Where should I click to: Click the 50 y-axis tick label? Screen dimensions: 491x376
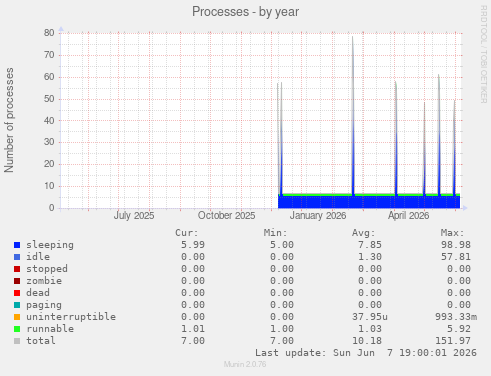point(49,99)
